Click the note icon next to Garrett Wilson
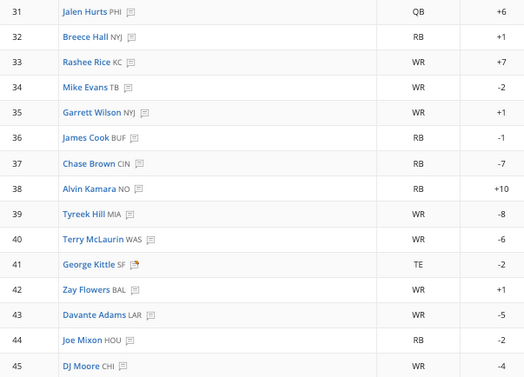Screen dimensions: 524x377 (x=144, y=113)
